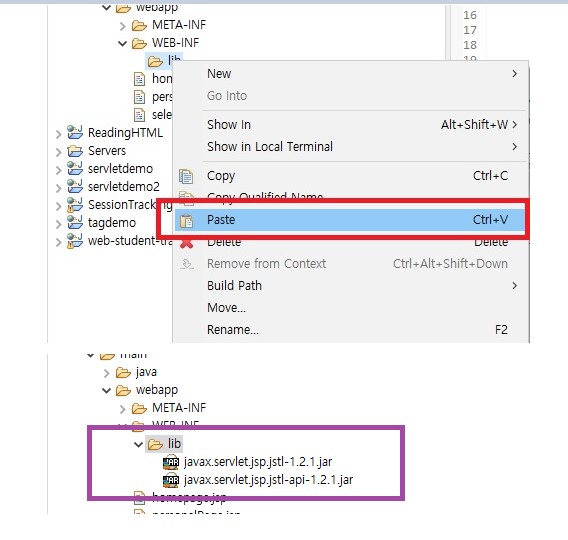Select the upper WEB-INF folder label

(x=175, y=43)
